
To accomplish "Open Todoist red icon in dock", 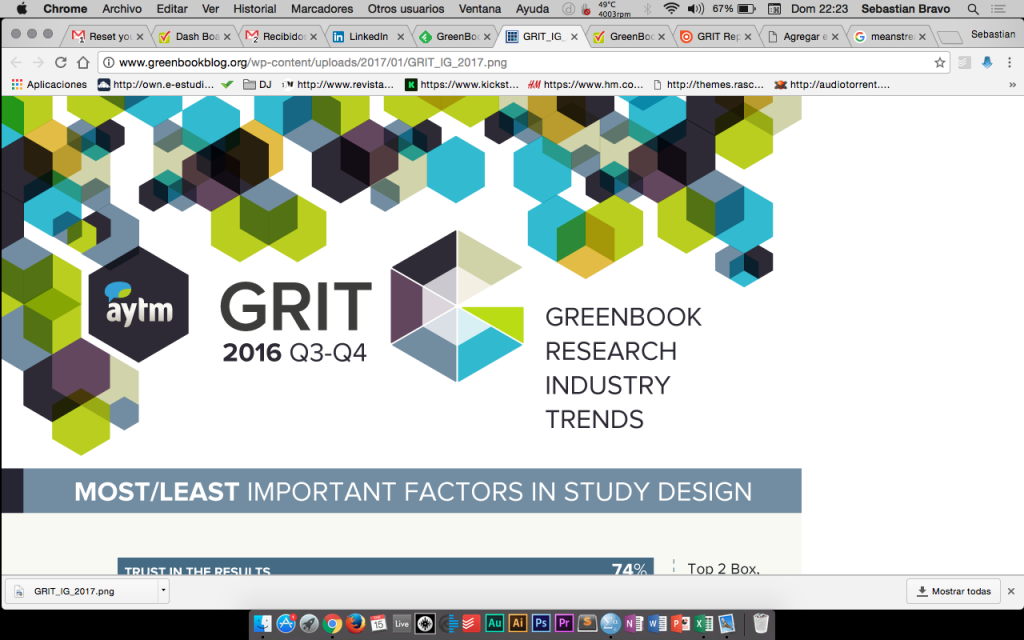I will 471,624.
